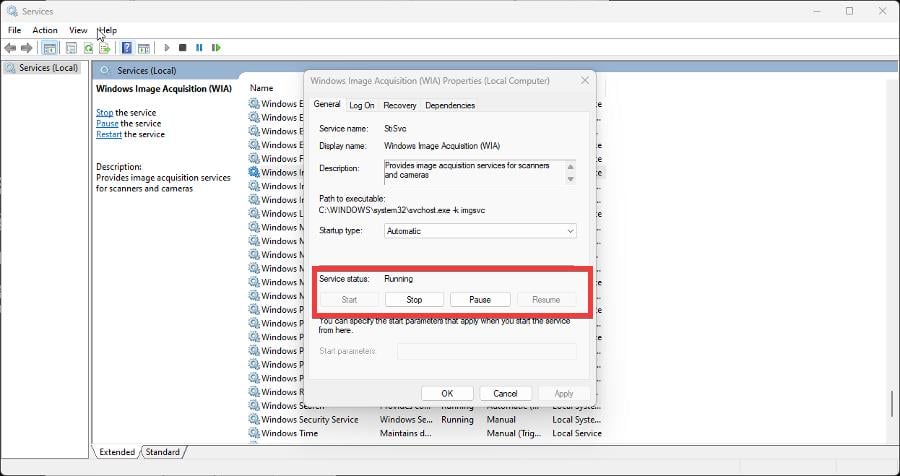Click the gear icon beside Windows Security Service
Screen dimensions: 900x476
click(x=254, y=420)
